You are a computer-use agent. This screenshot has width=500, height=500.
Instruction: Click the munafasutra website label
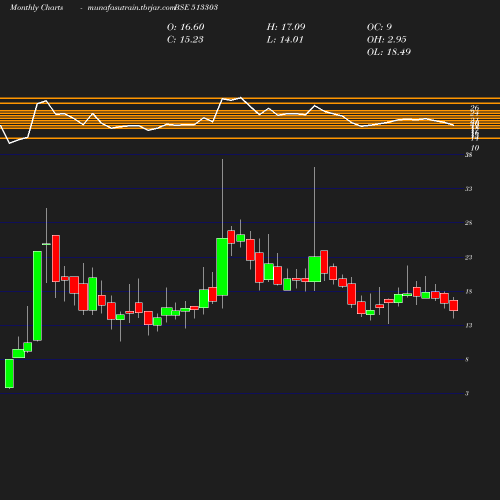(131, 7)
